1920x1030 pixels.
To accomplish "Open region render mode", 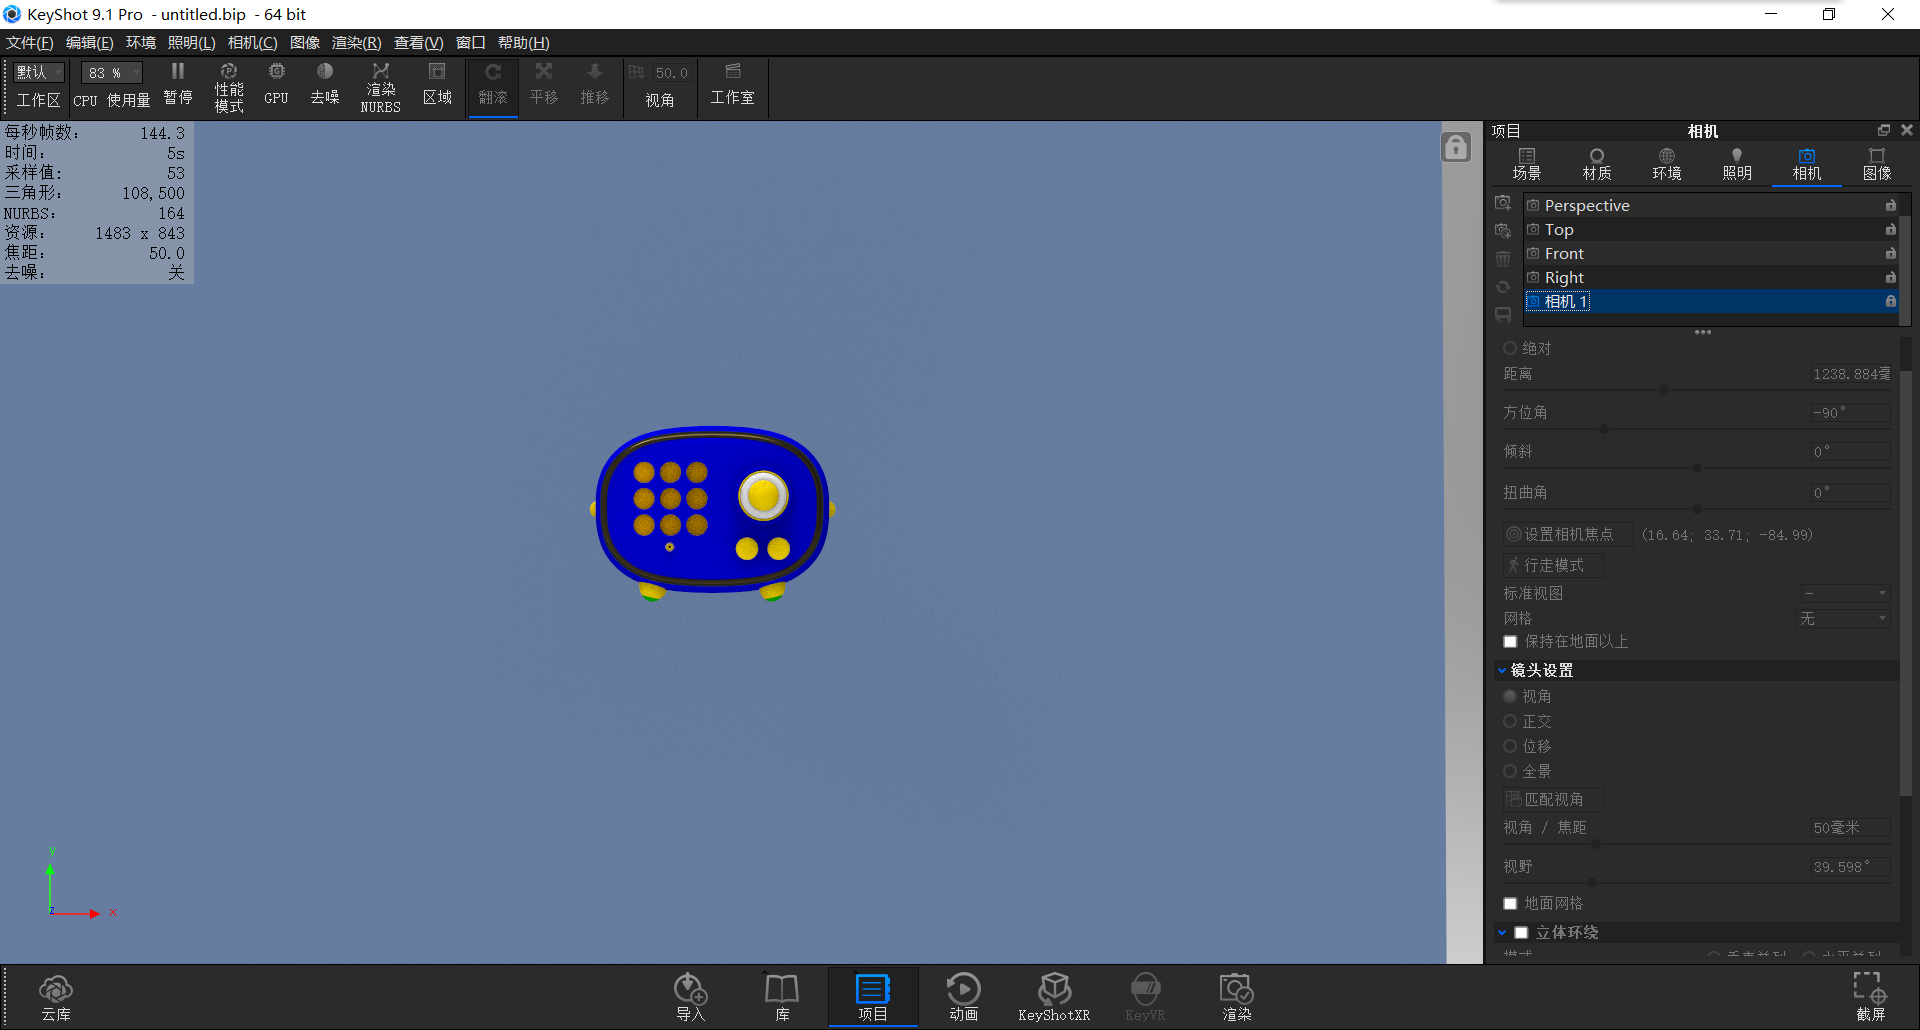I will 437,84.
